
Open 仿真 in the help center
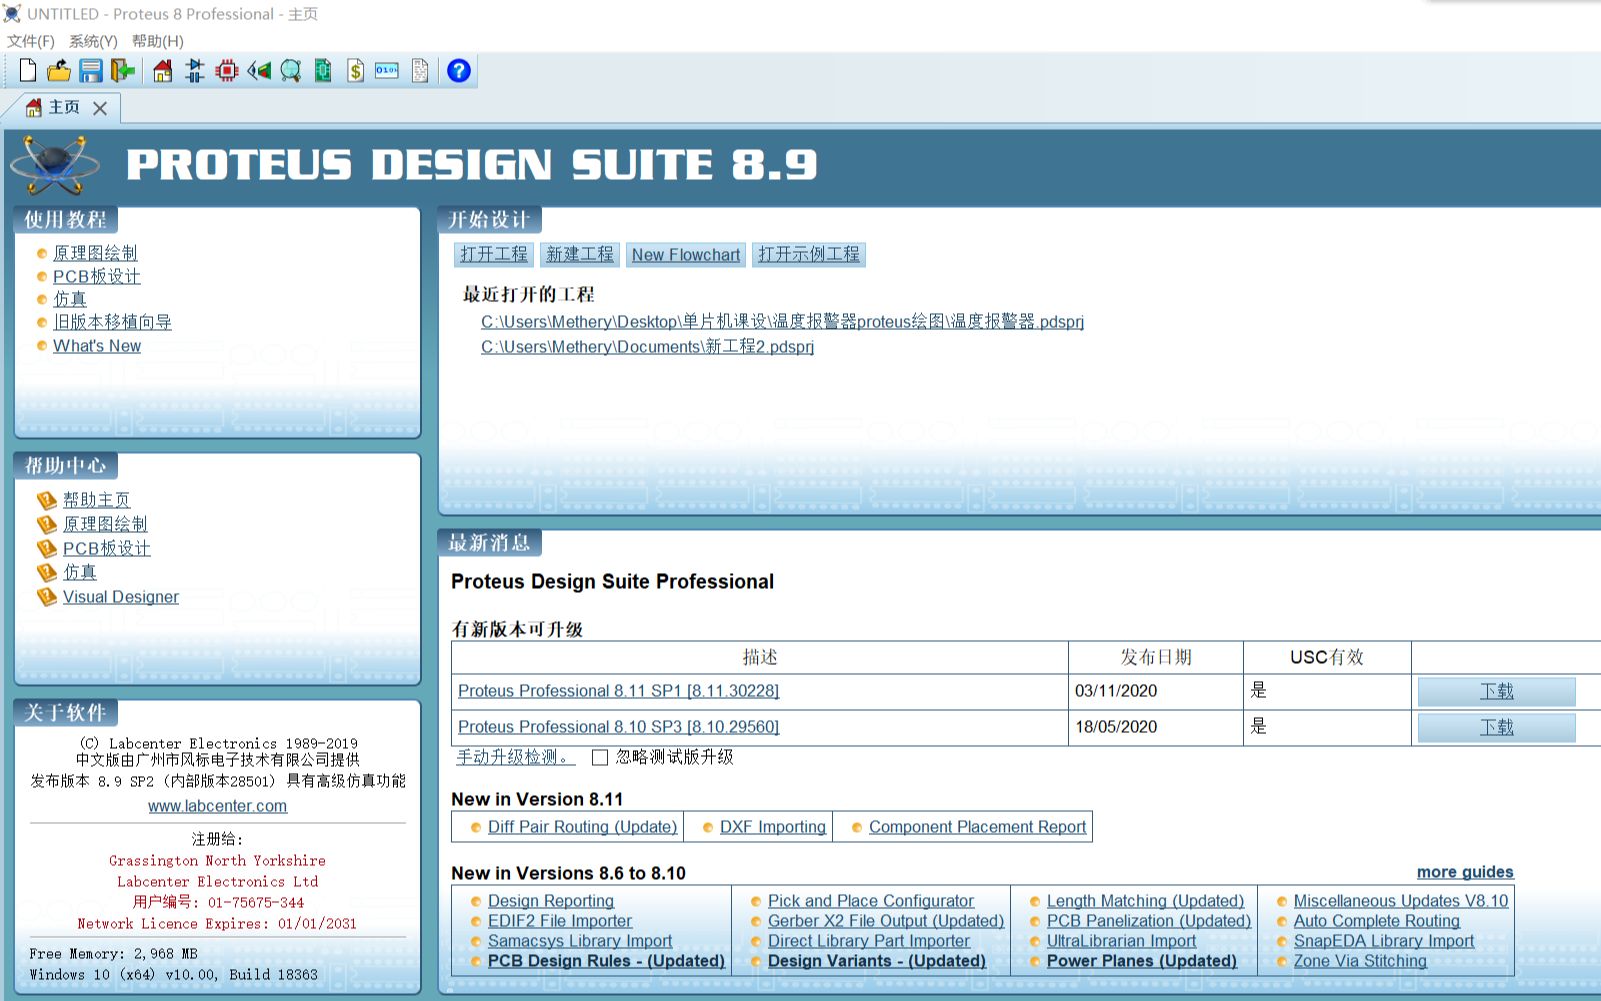point(80,572)
